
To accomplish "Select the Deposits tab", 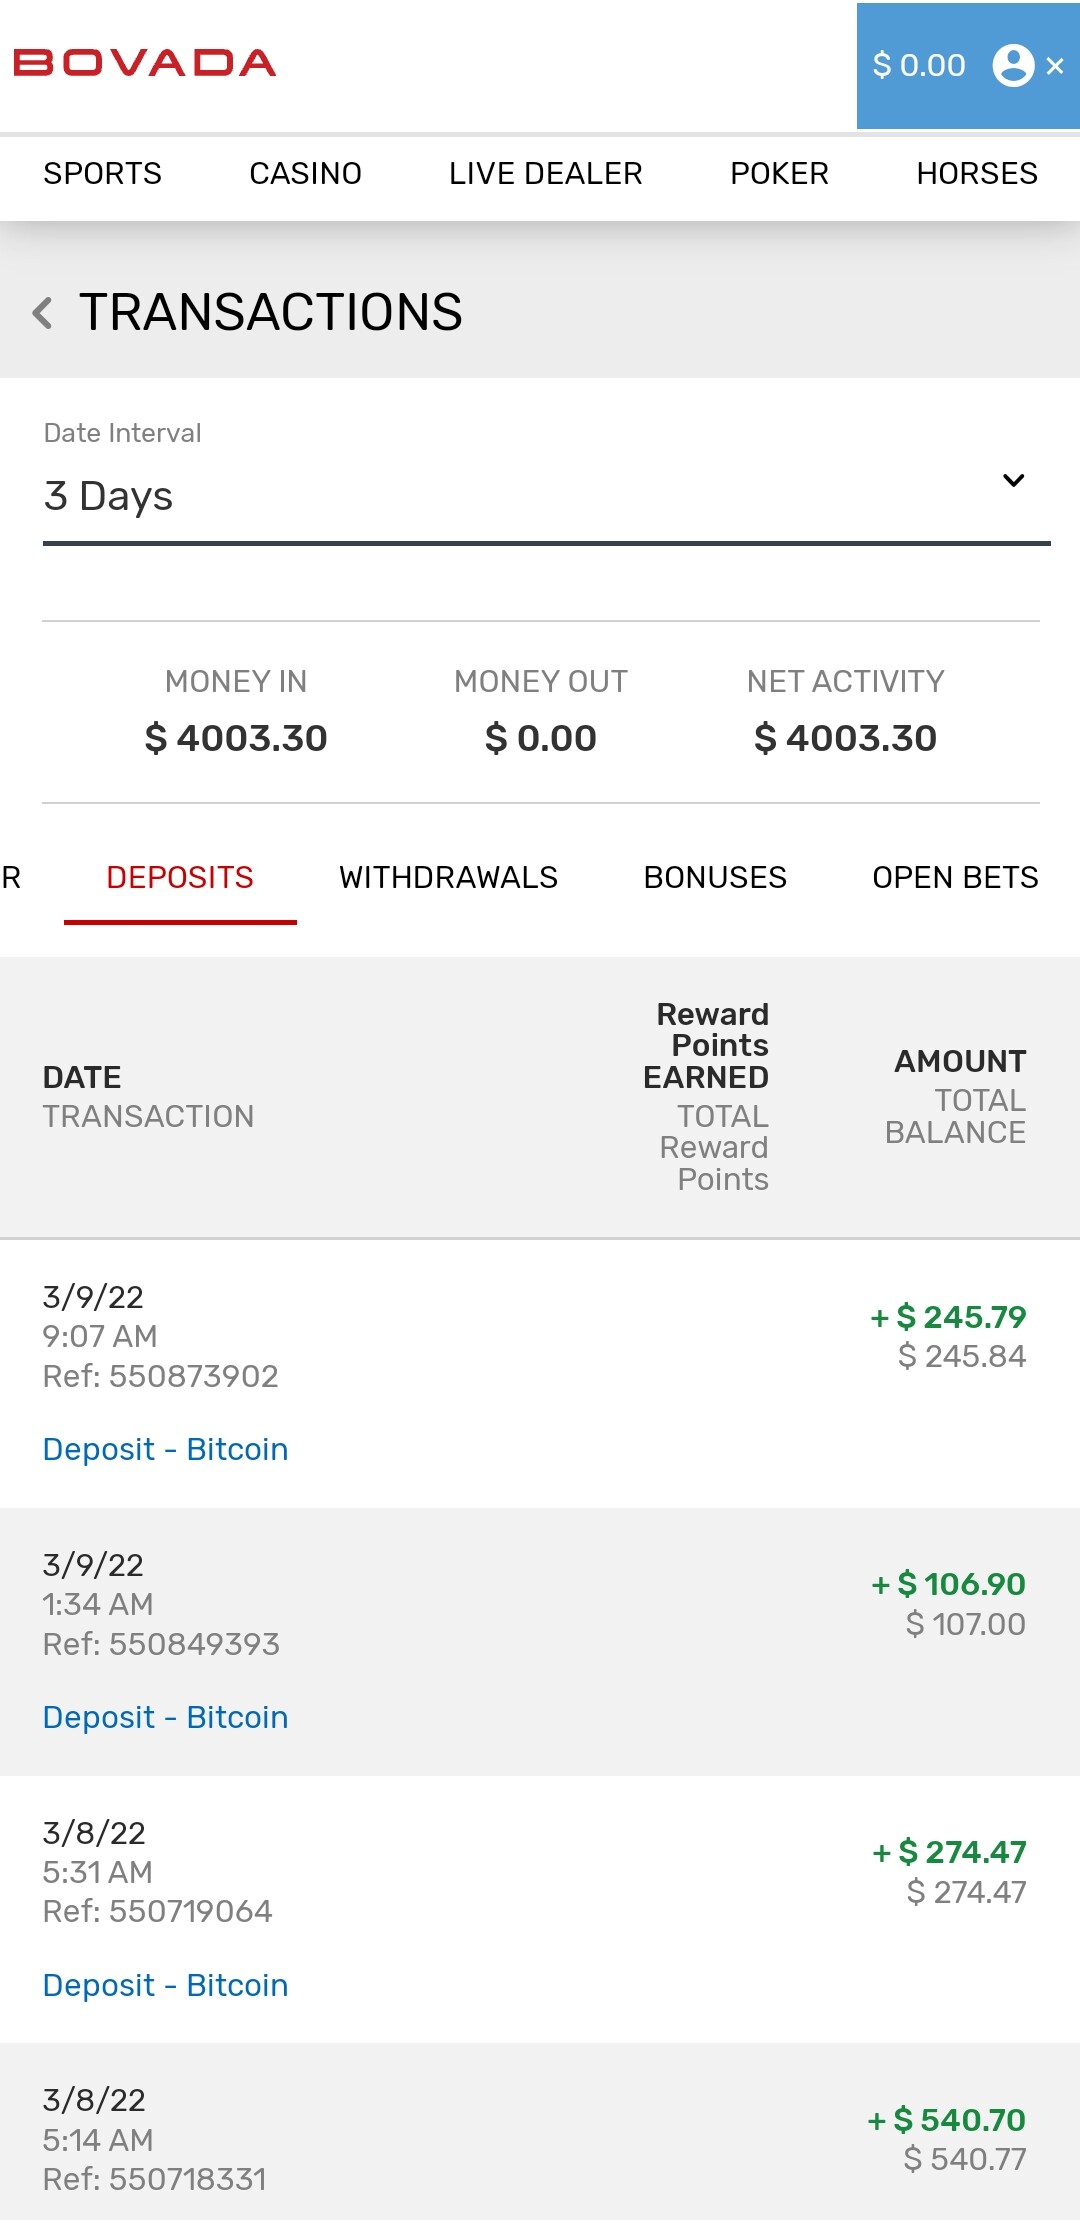I will point(180,878).
